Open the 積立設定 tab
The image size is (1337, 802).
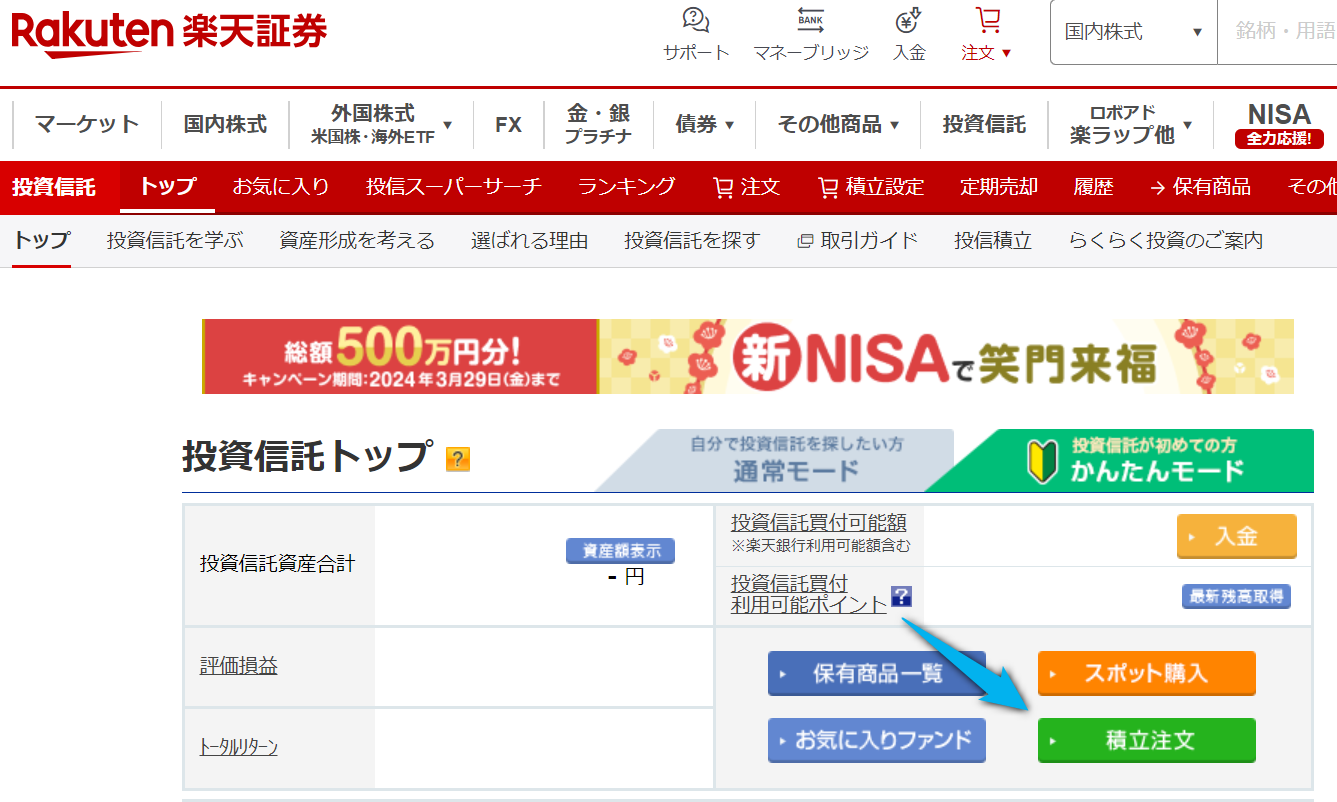pyautogui.click(x=870, y=186)
